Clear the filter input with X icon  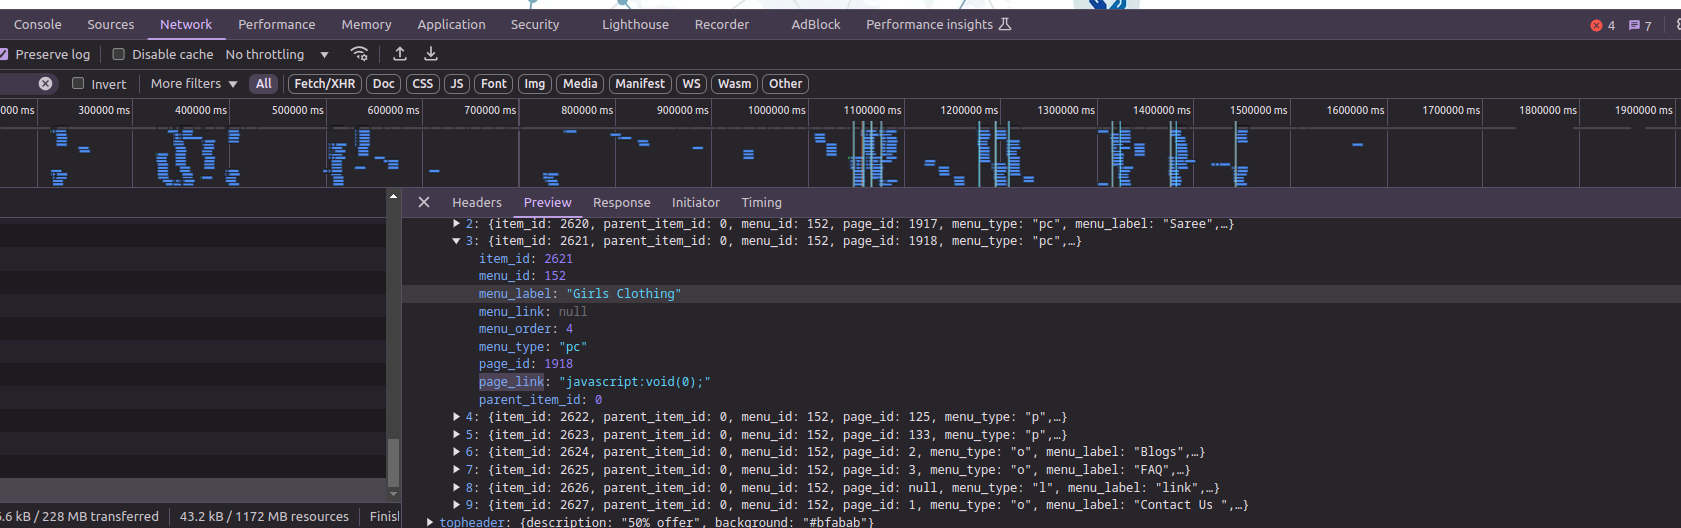[45, 84]
